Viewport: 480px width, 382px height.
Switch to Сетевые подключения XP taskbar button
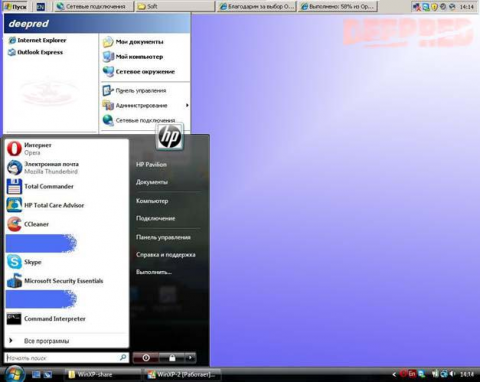93,7
